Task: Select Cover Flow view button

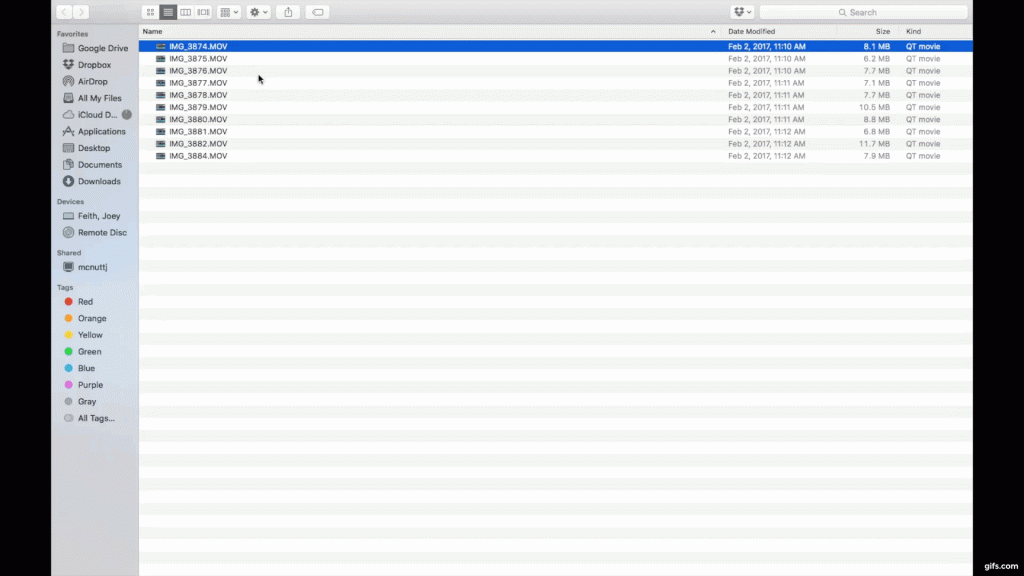Action: point(204,12)
